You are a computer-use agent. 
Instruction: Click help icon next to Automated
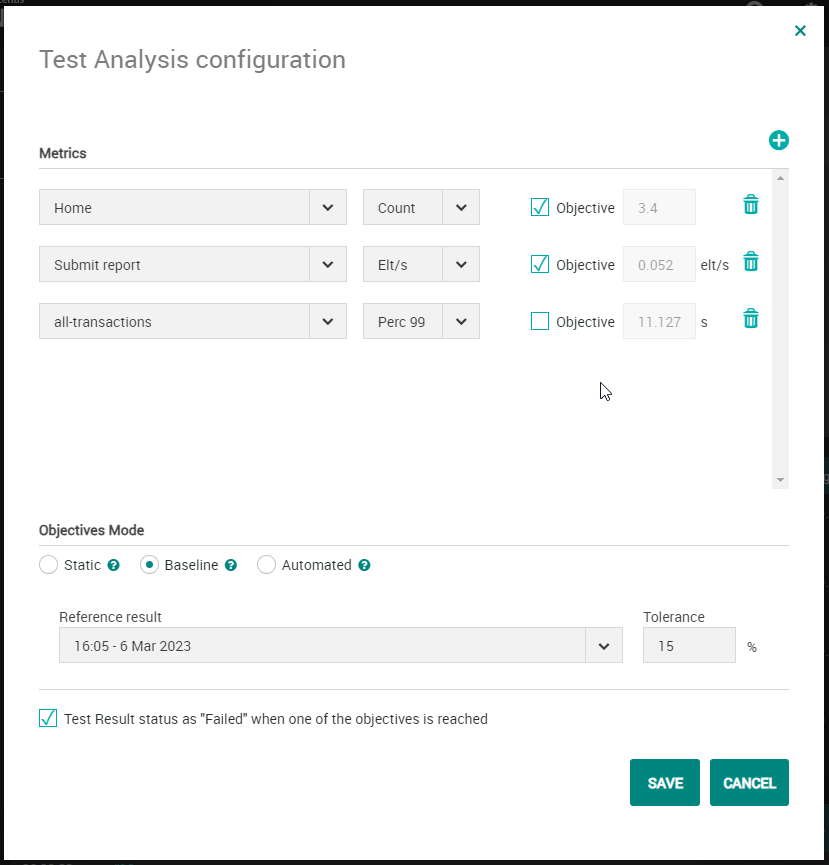(x=364, y=565)
